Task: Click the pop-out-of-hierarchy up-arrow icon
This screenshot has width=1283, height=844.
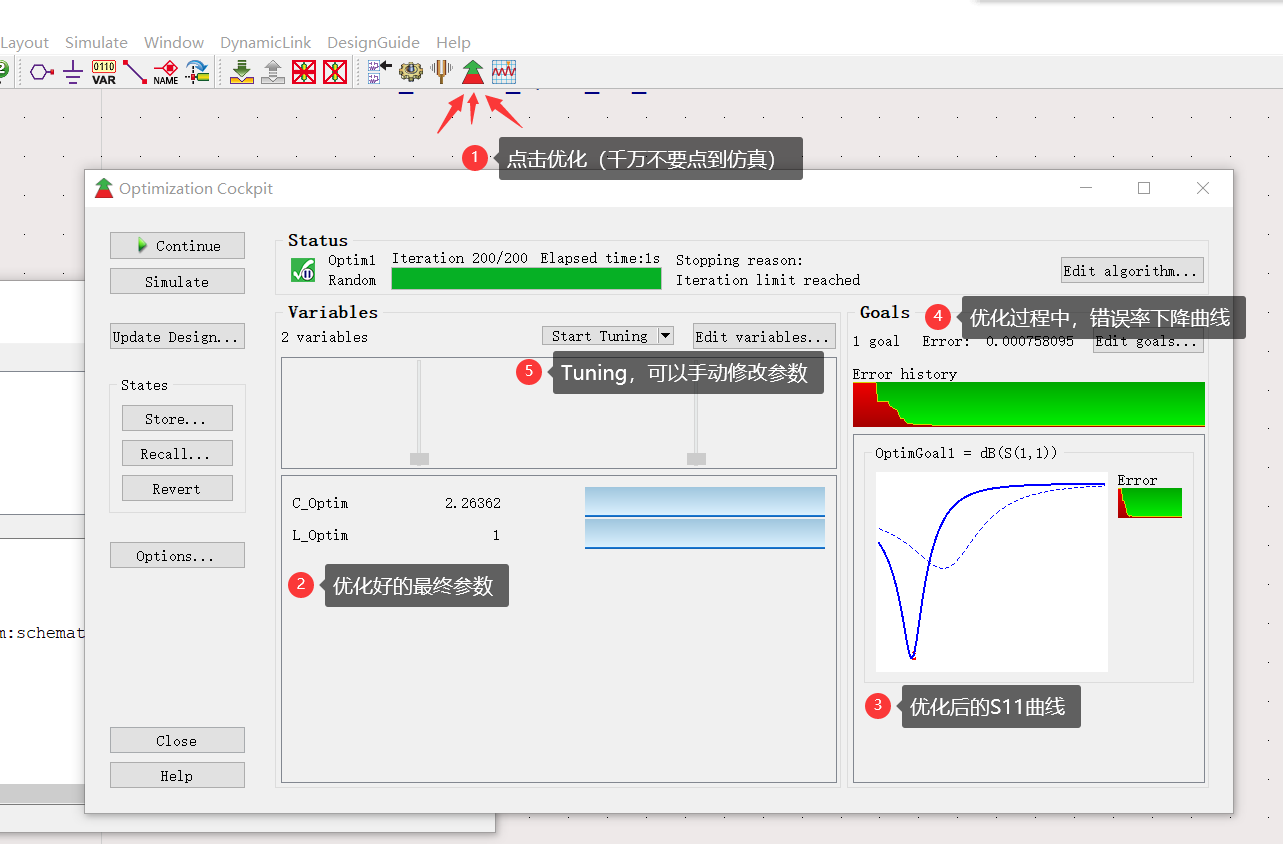Action: coord(273,71)
